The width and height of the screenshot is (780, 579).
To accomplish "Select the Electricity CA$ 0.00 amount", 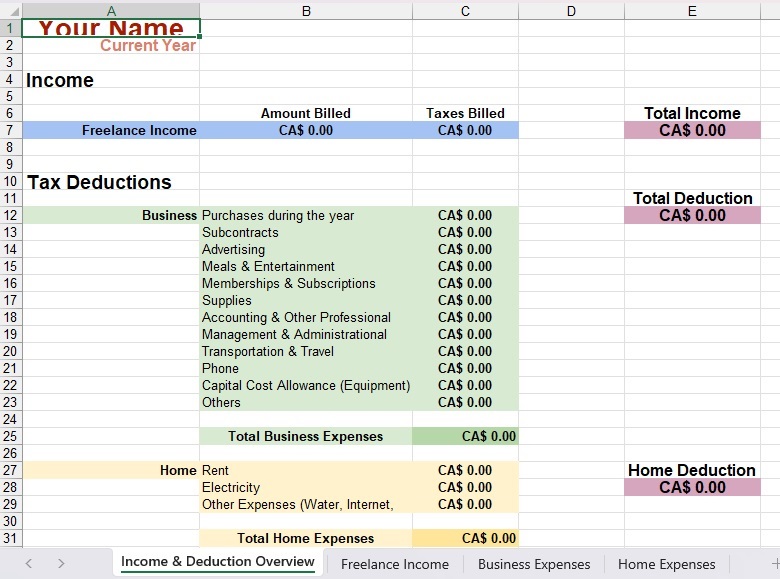I will tap(465, 487).
